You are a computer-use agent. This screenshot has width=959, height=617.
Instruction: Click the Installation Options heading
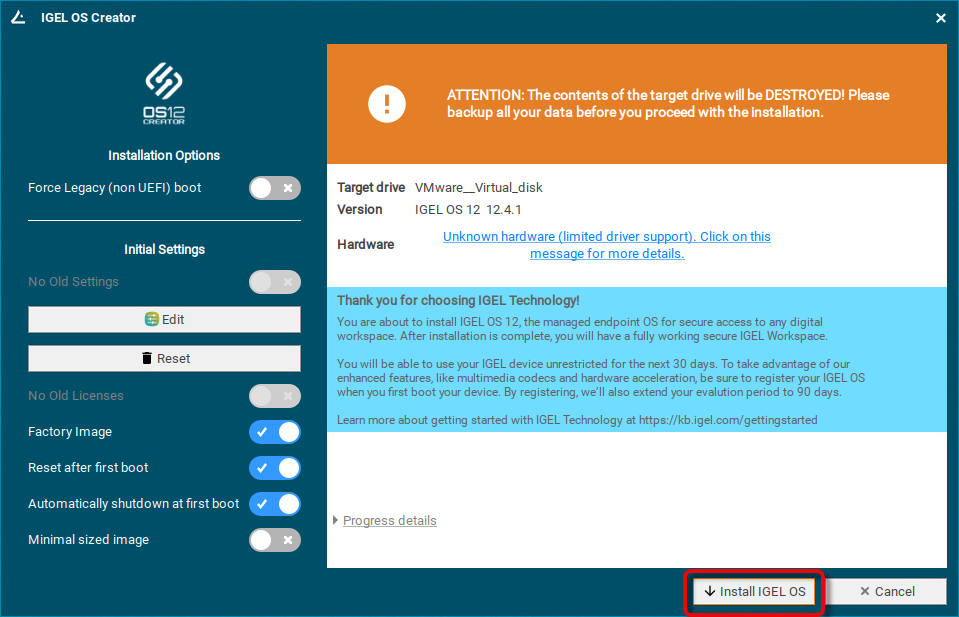pos(164,156)
